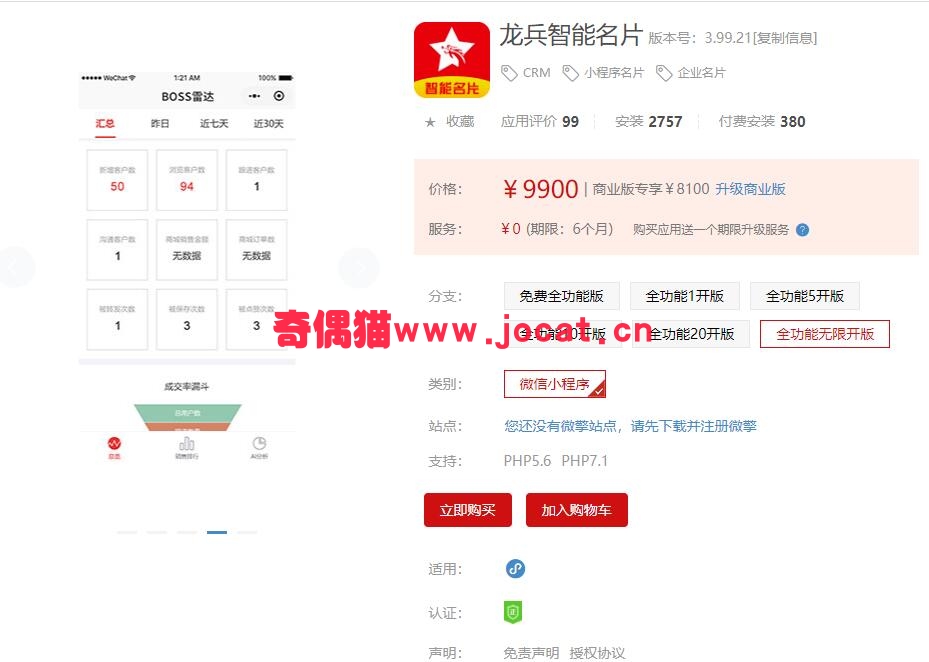Click 付费安装 380 count
The height and width of the screenshot is (662, 929).
762,121
